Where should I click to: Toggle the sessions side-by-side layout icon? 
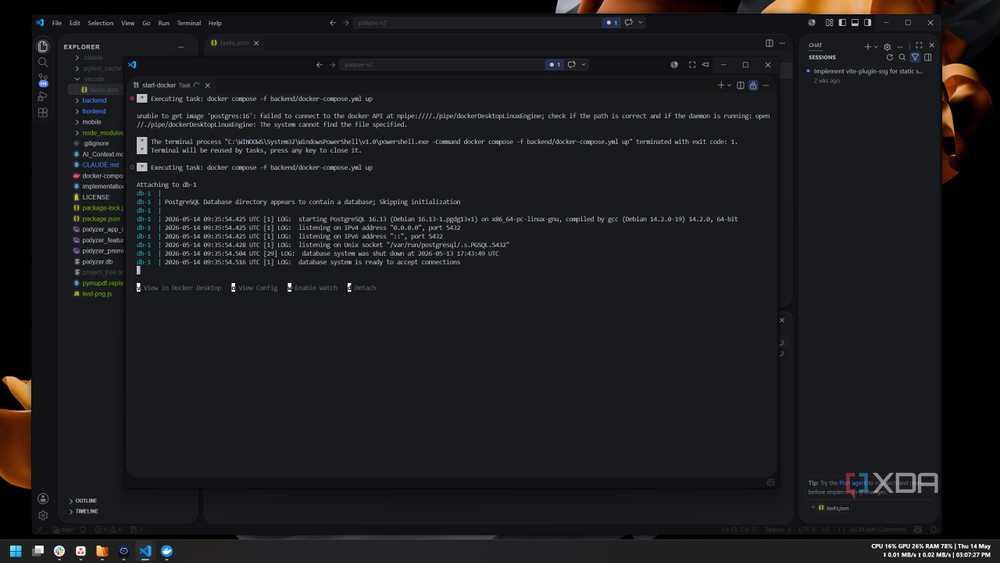coord(928,57)
